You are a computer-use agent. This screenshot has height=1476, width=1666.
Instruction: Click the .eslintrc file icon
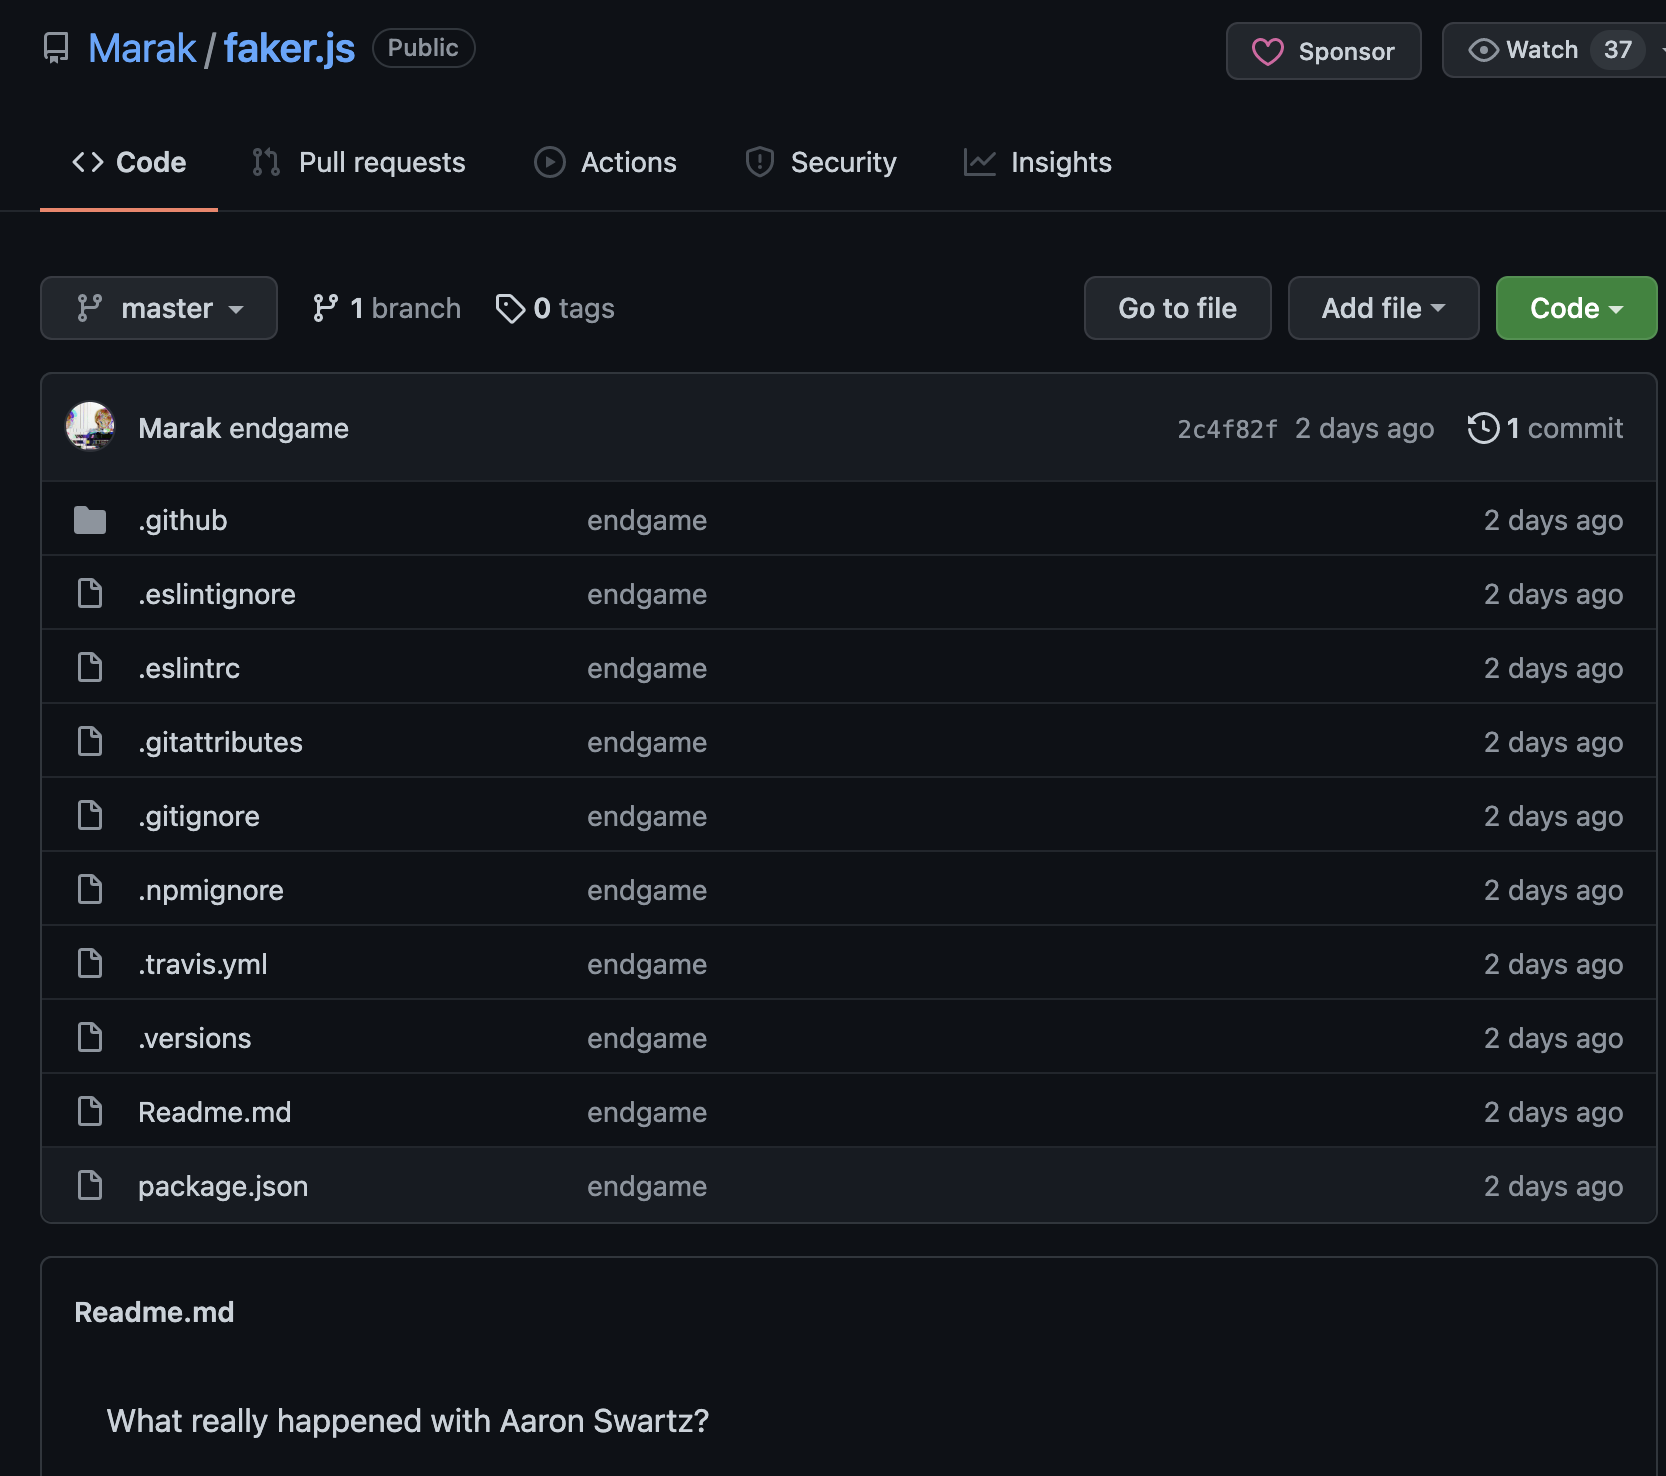(90, 668)
